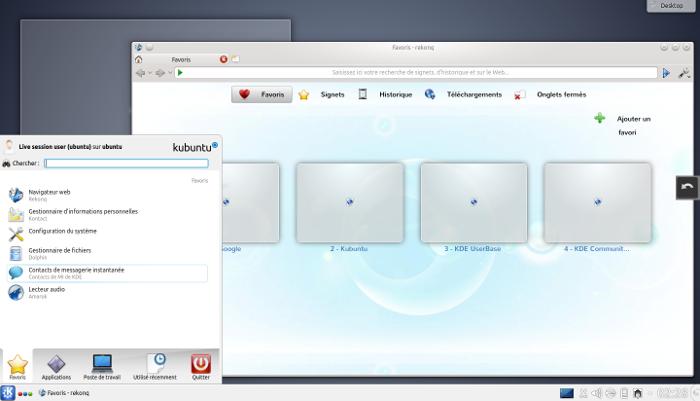Image resolution: width=700 pixels, height=401 pixels.
Task: Open the rekonq tools wrench menu
Action: (684, 73)
